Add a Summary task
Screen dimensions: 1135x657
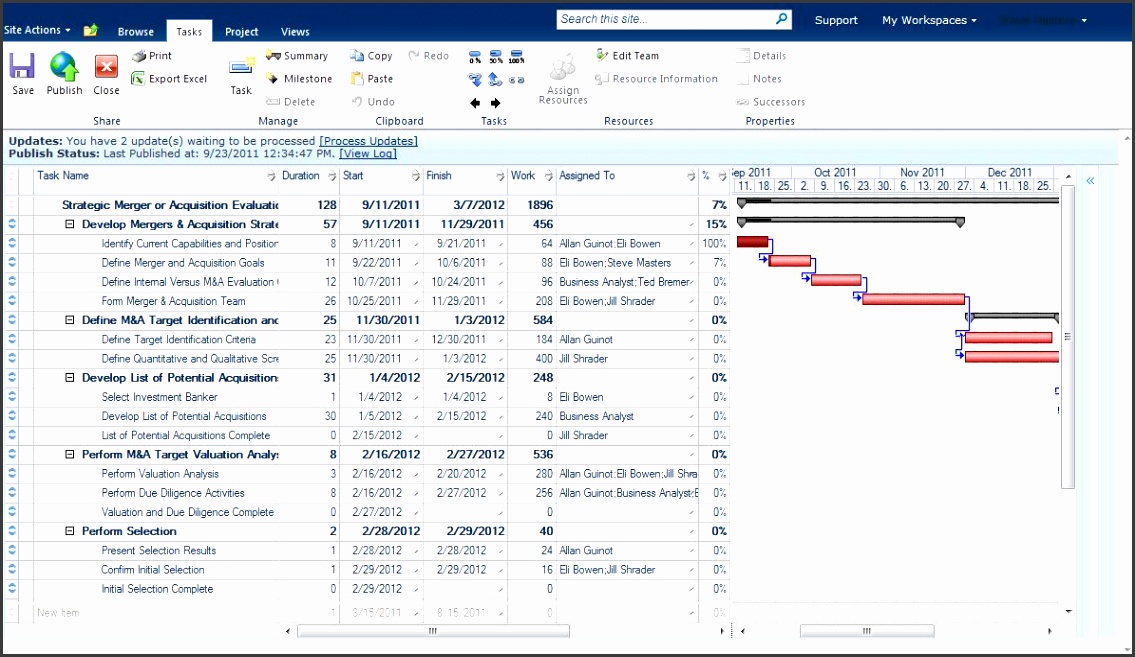coord(297,56)
